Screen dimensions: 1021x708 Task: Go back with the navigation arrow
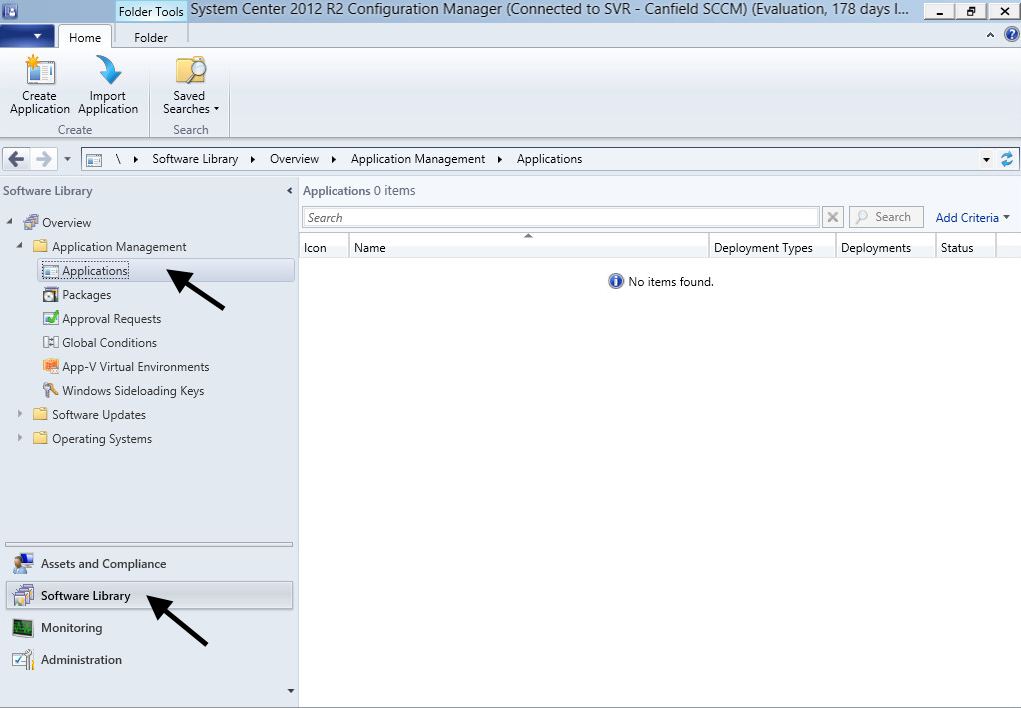16,159
